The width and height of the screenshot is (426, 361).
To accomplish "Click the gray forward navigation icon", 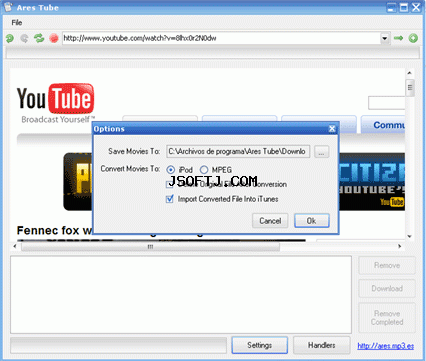I will (24, 38).
